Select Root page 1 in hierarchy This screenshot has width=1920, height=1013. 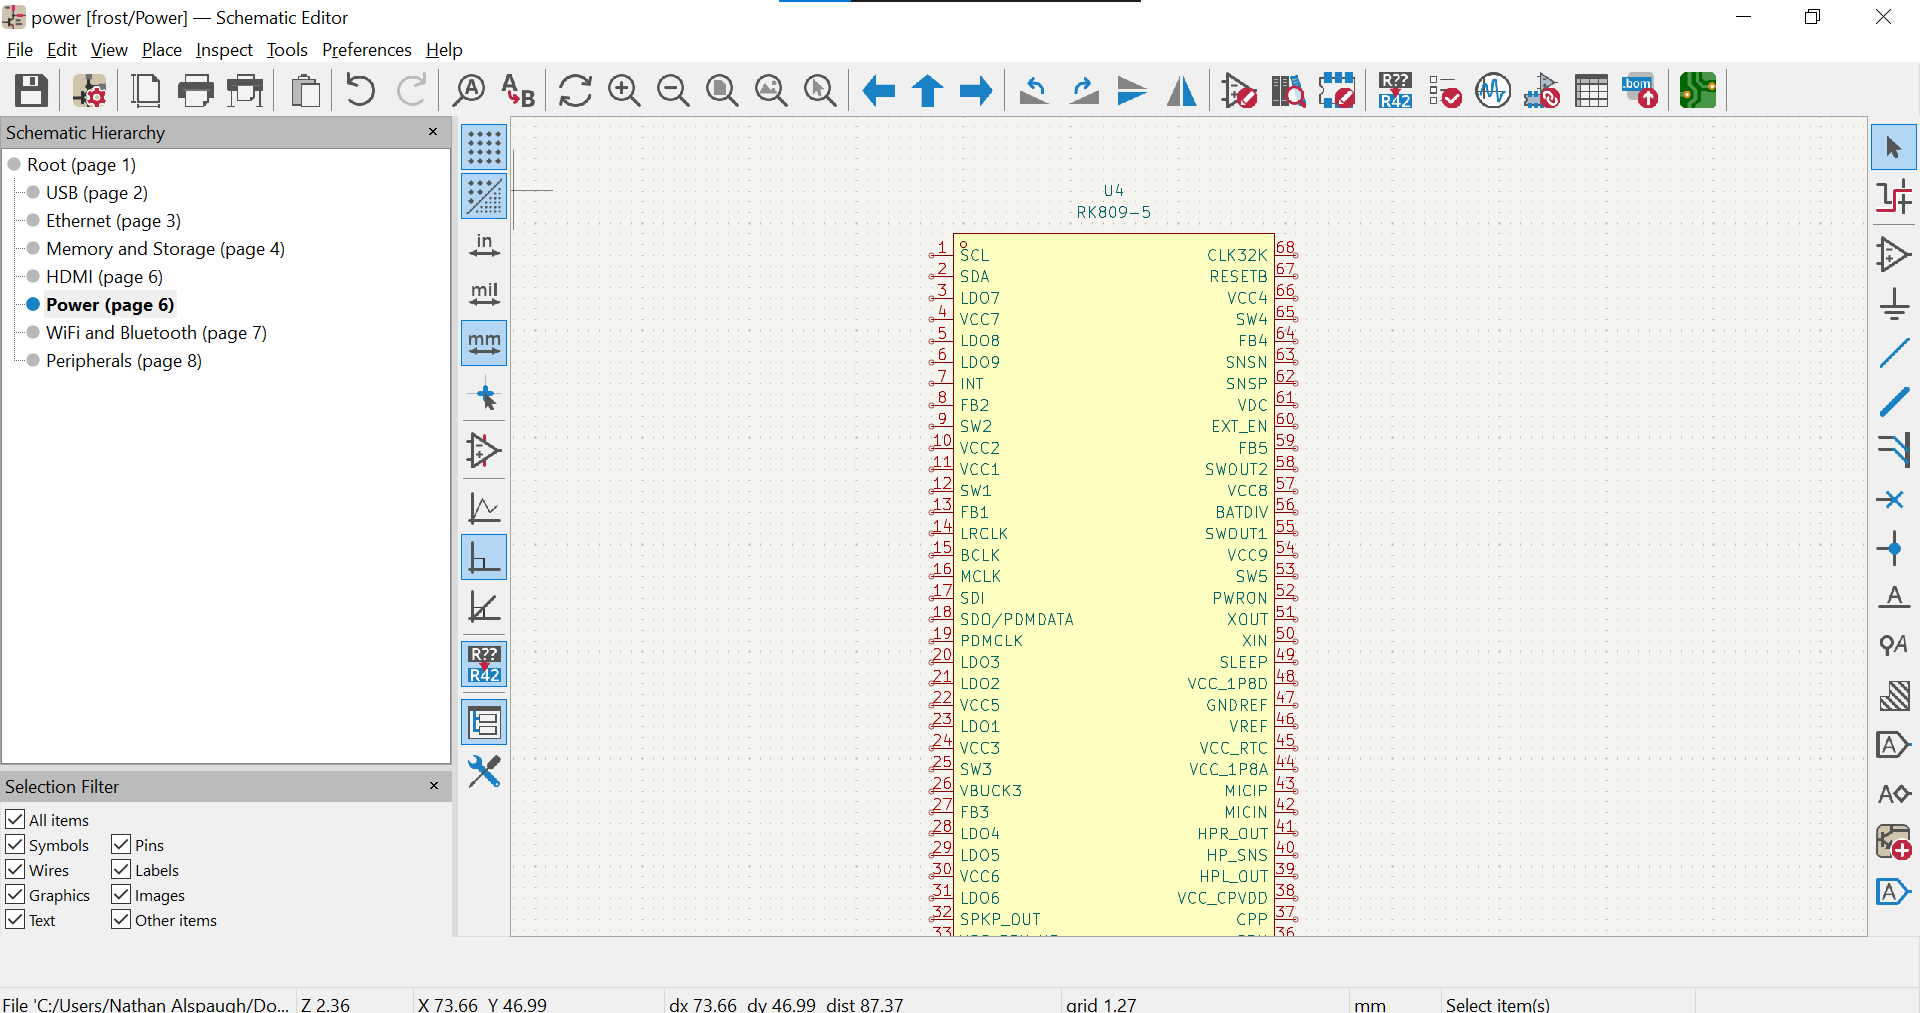81,165
